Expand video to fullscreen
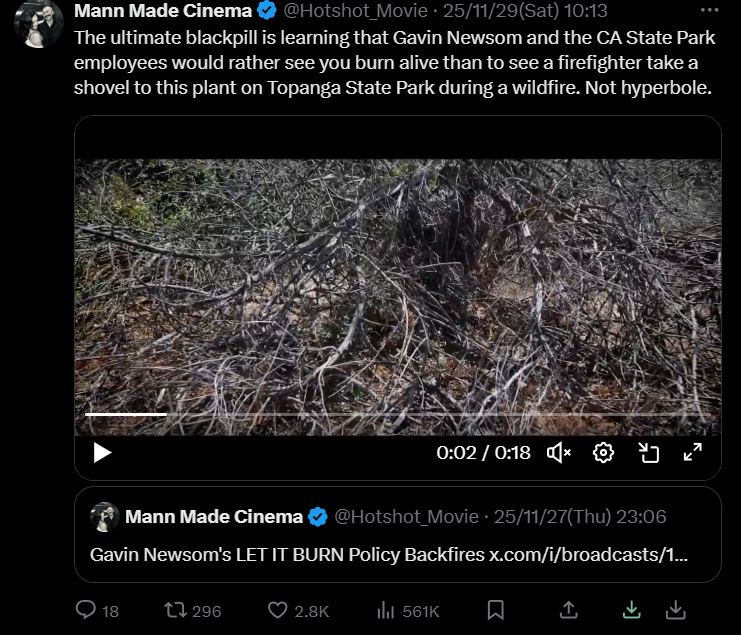 pyautogui.click(x=693, y=452)
